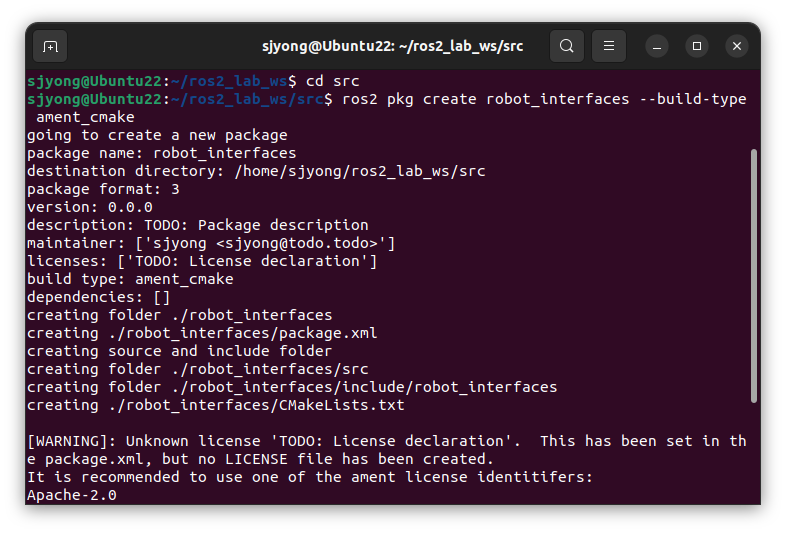This screenshot has width=786, height=533.
Task: Click the 'ament_cmake' continuation line
Action: point(85,117)
